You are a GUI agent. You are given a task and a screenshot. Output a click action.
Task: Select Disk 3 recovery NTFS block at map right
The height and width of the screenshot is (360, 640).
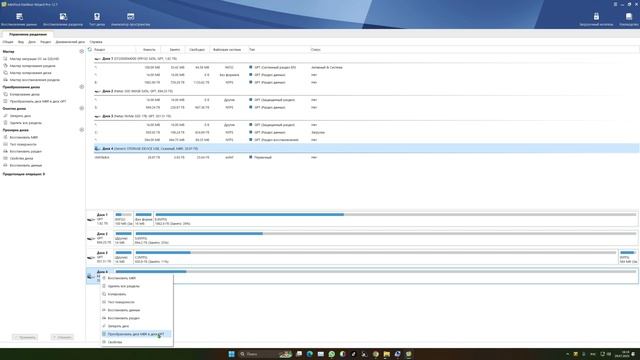coord(628,257)
